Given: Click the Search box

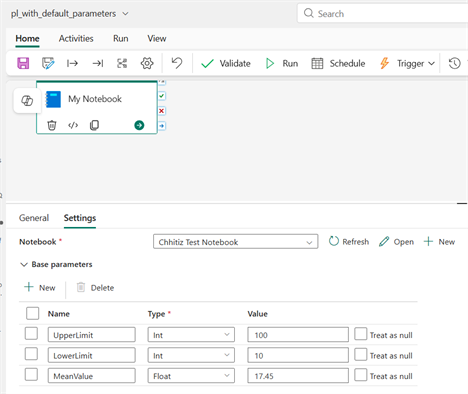Looking at the screenshot, I should 383,13.
